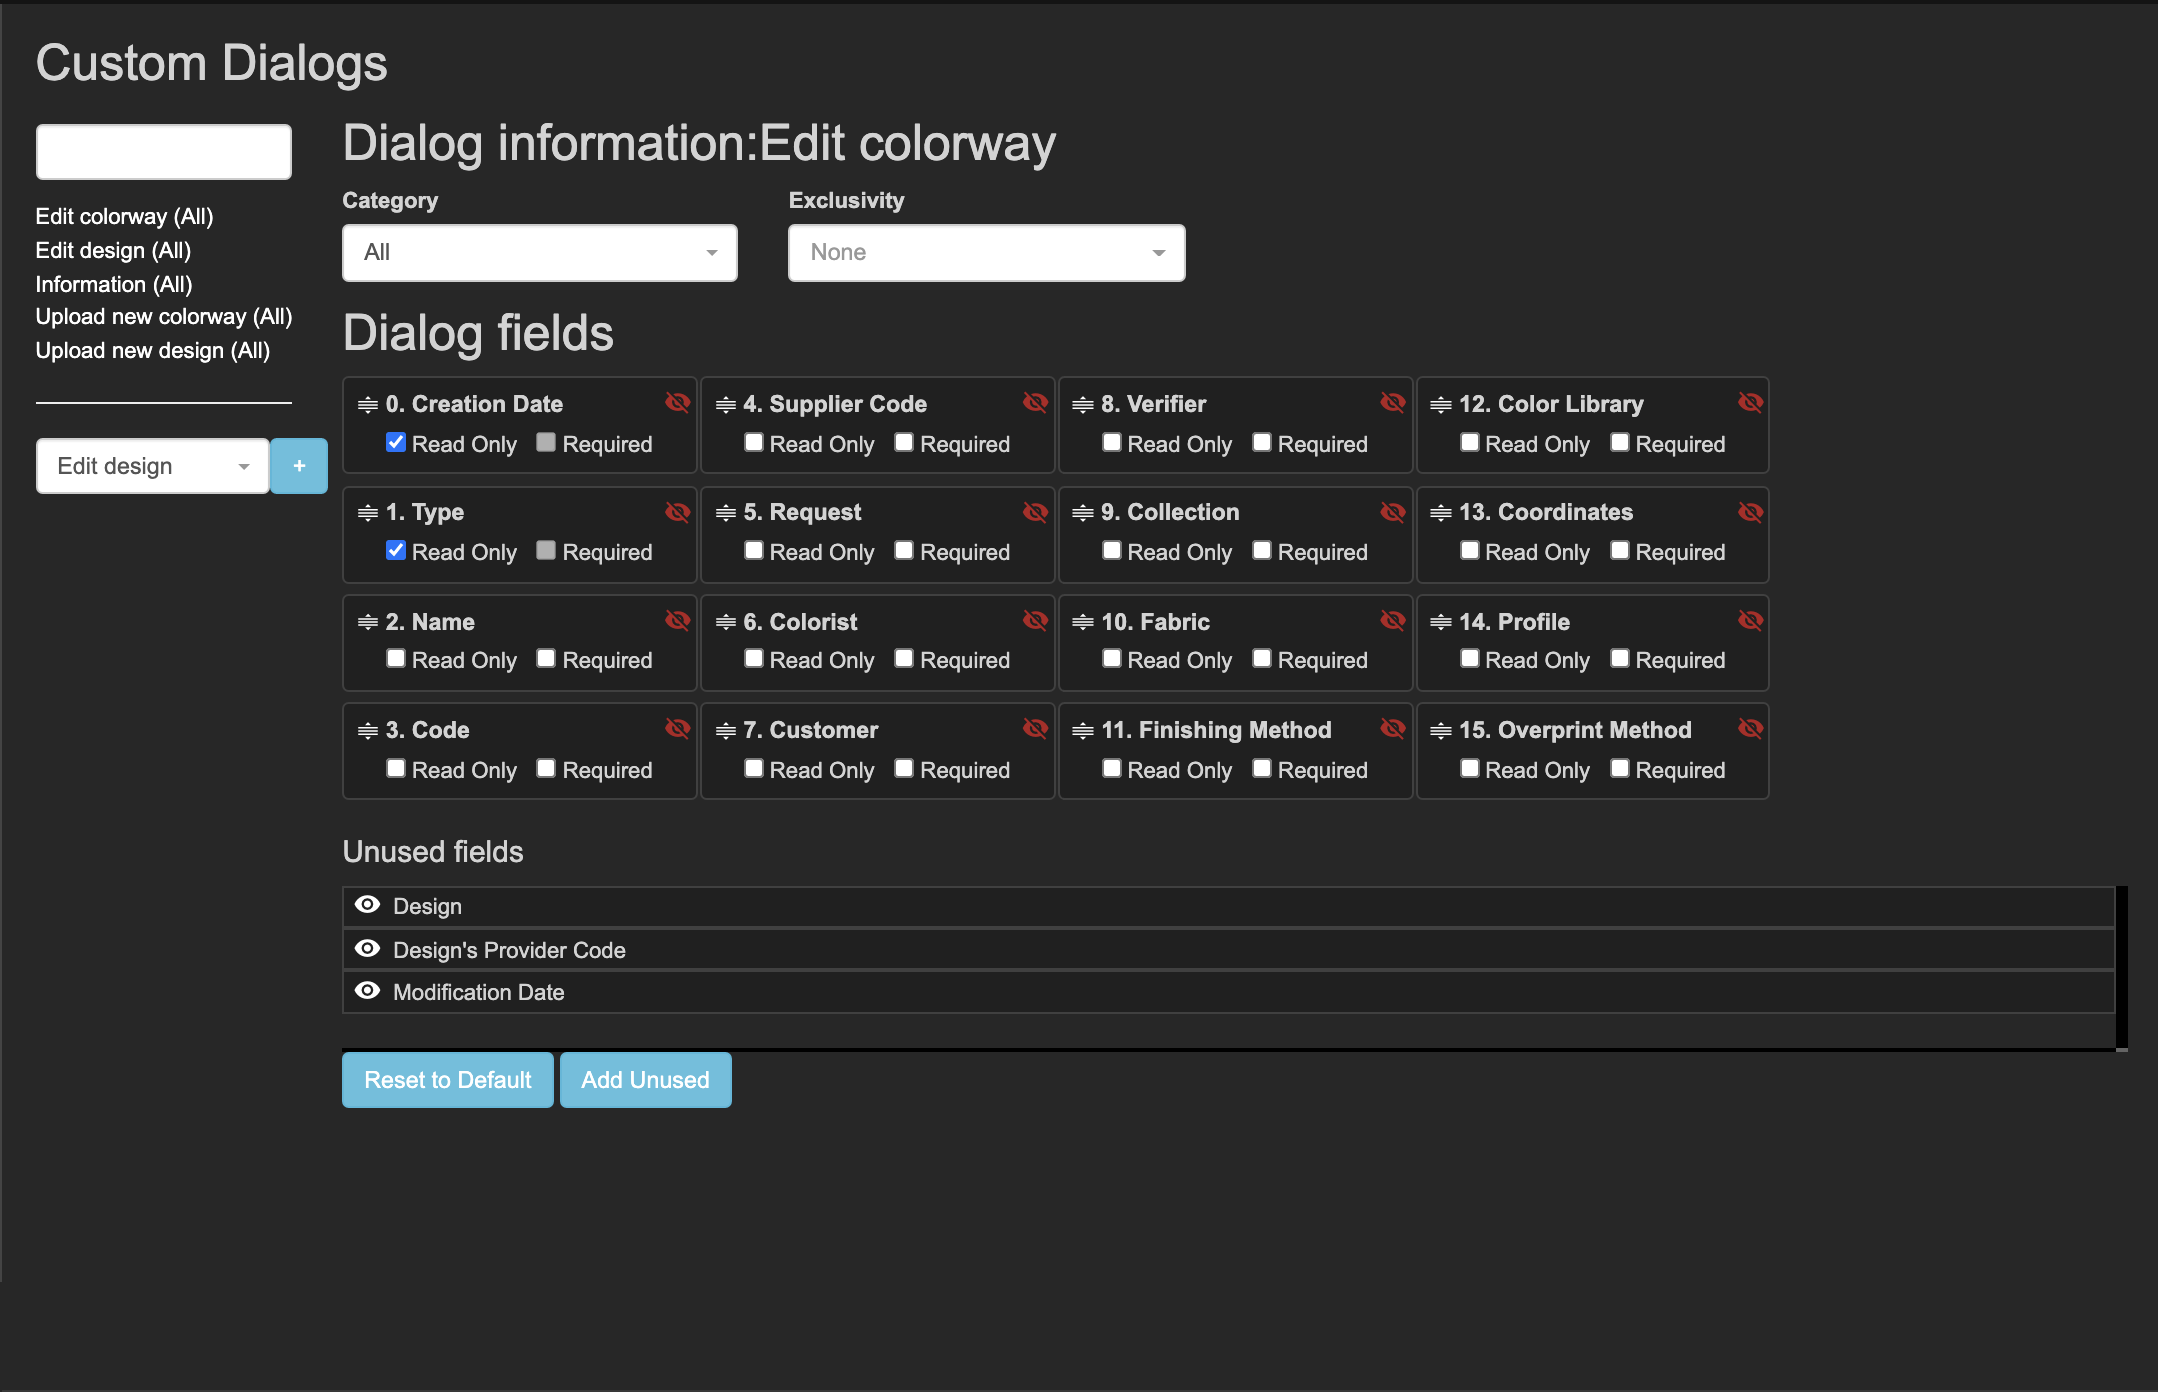This screenshot has width=2158, height=1392.
Task: Hide the Supplier Code field
Action: [1035, 403]
